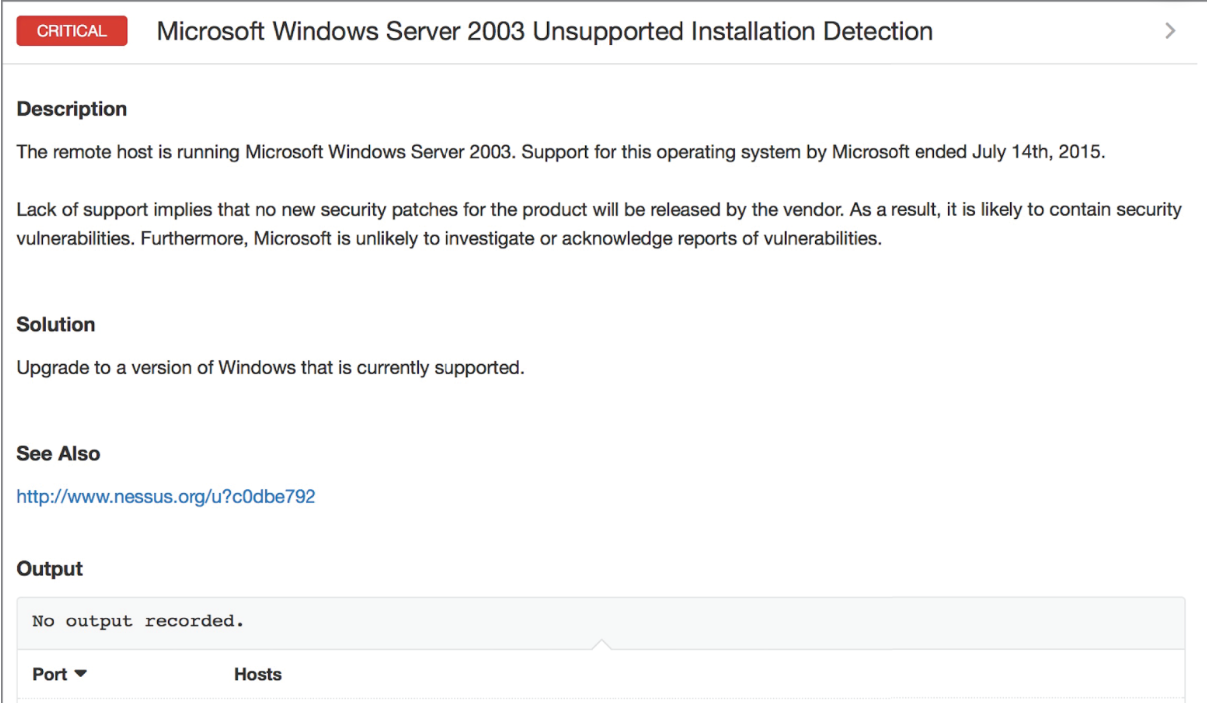Screen dimensions: 1207x703
Task: Expand details with the right chevron arrow
Action: (1170, 31)
